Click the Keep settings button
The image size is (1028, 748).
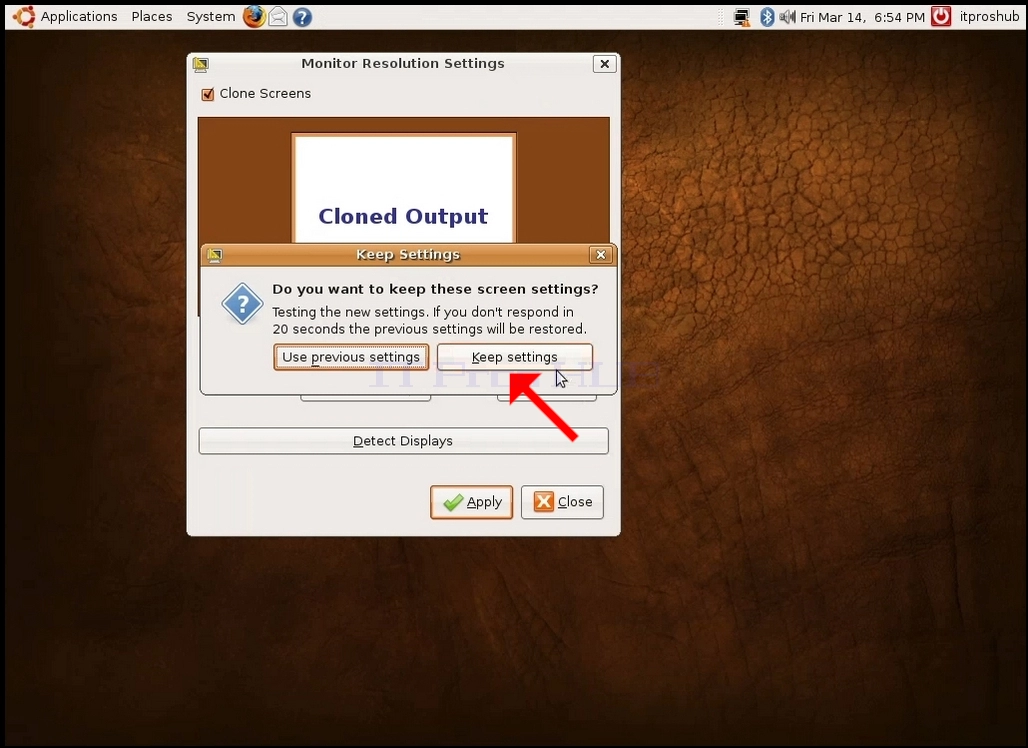click(515, 357)
